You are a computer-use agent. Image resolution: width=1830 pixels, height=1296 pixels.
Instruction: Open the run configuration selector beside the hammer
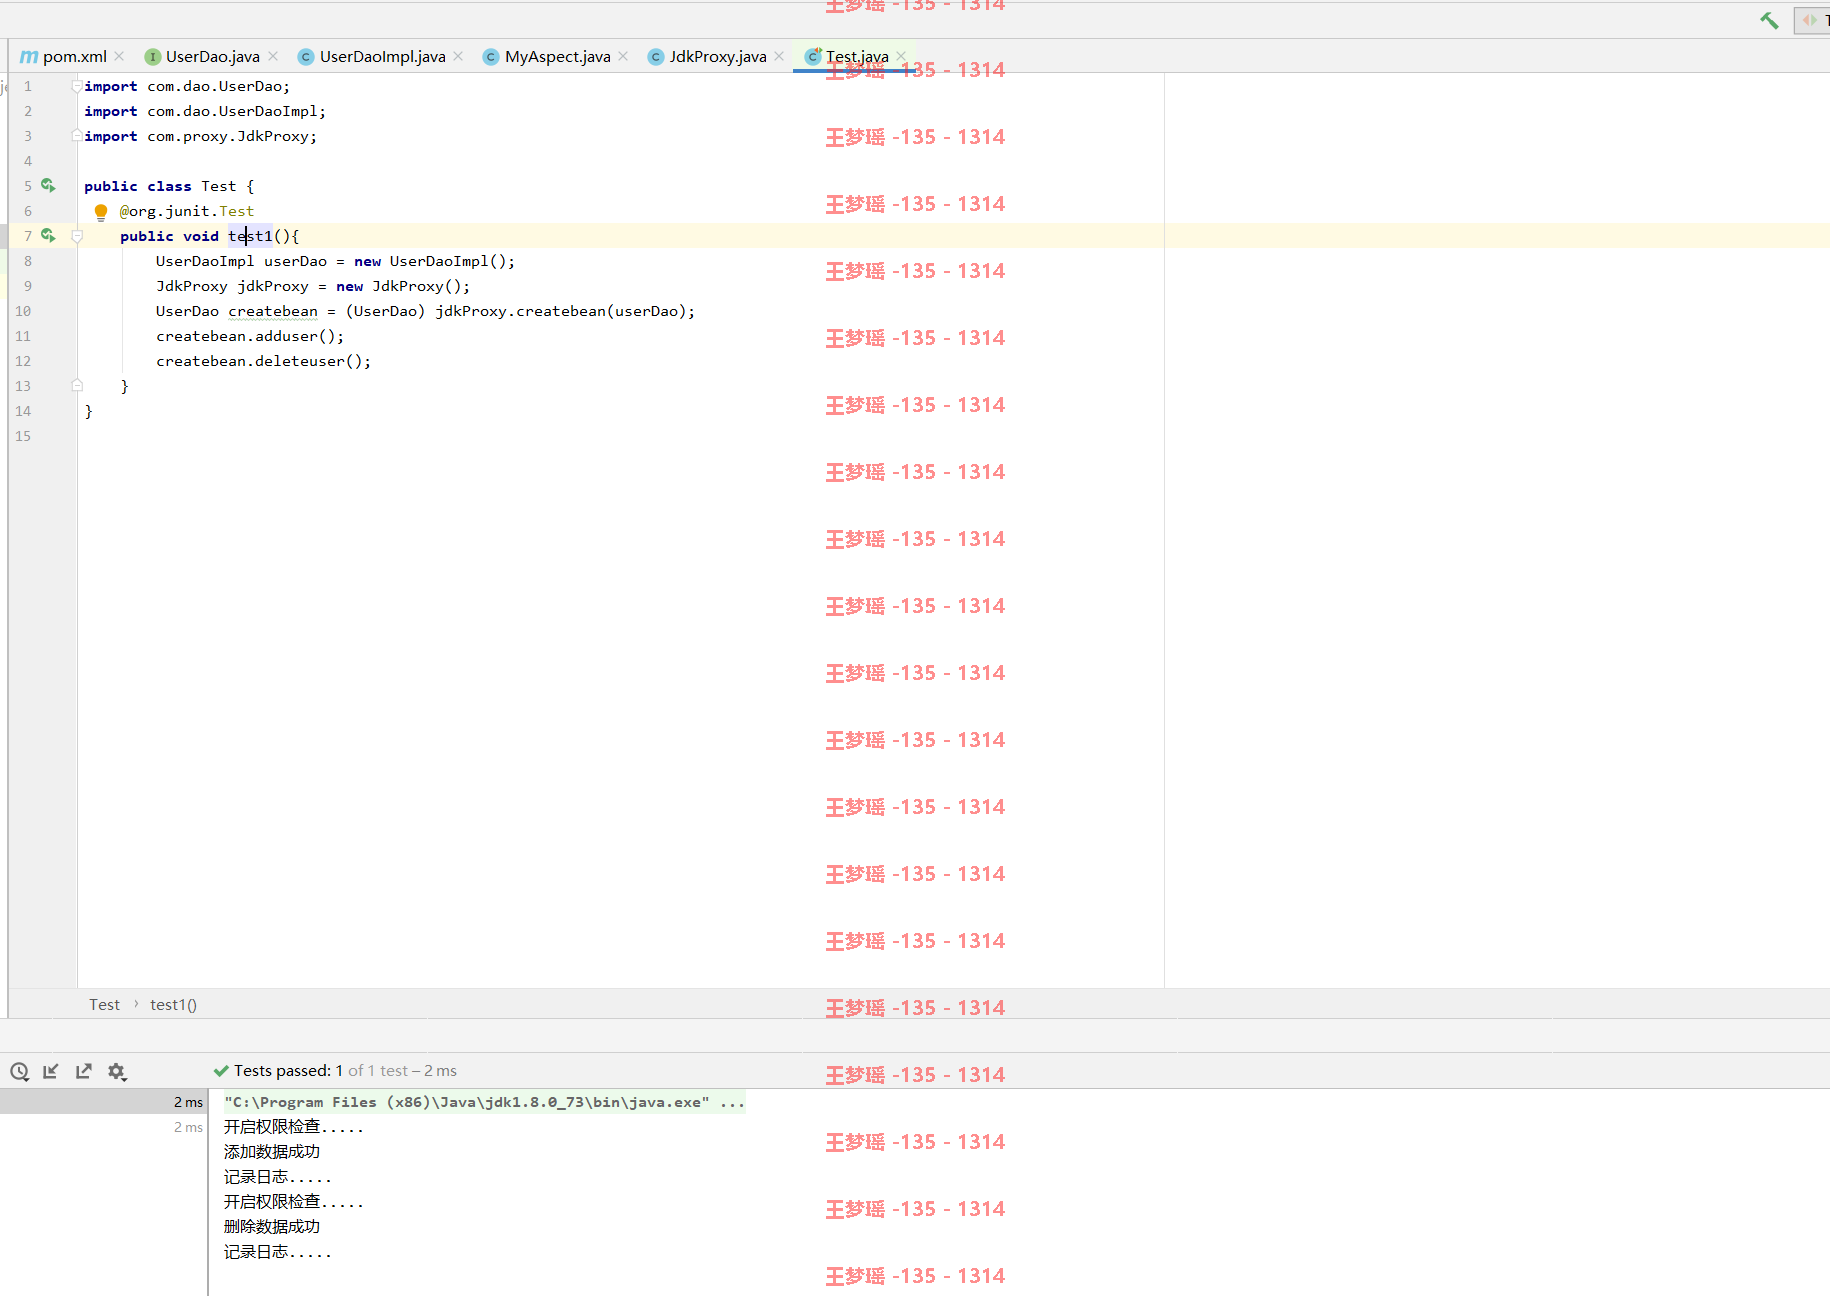(x=1812, y=20)
